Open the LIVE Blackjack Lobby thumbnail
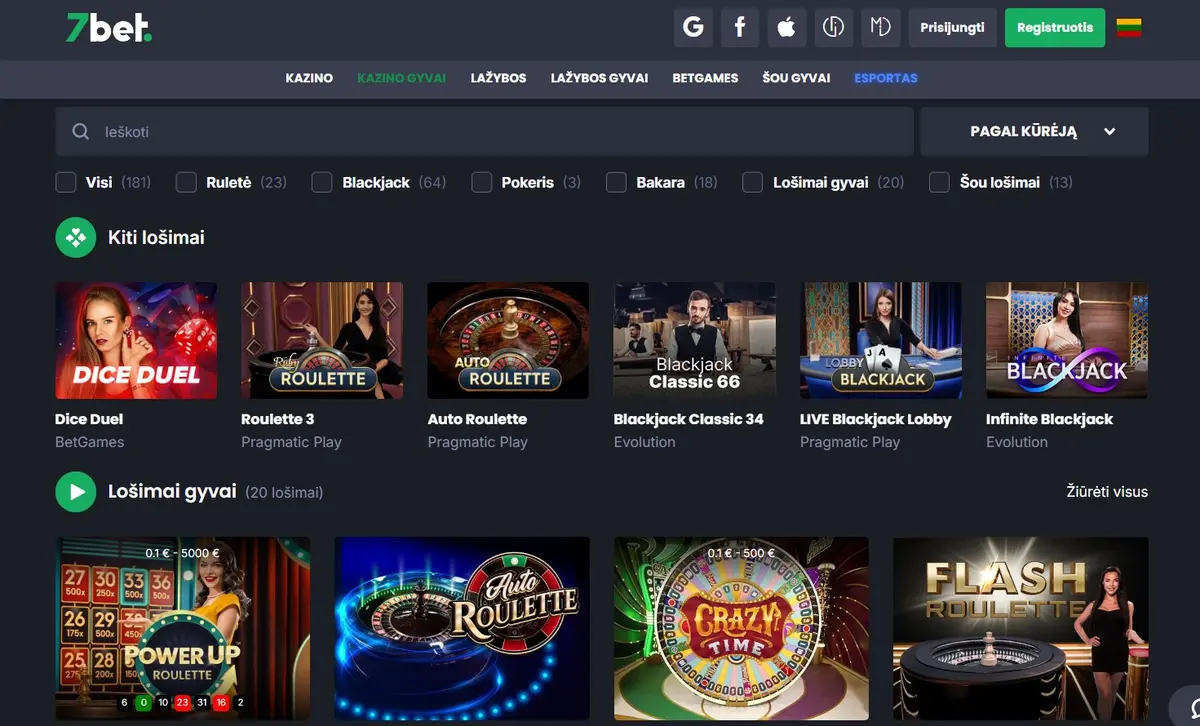 click(881, 341)
